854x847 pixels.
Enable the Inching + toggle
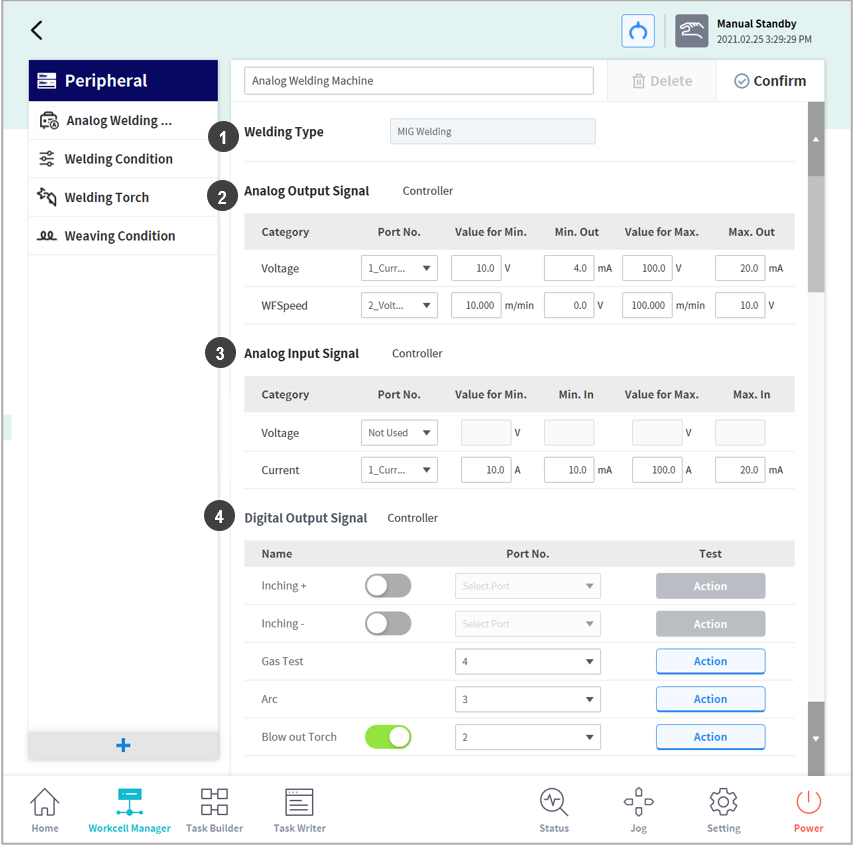point(388,586)
